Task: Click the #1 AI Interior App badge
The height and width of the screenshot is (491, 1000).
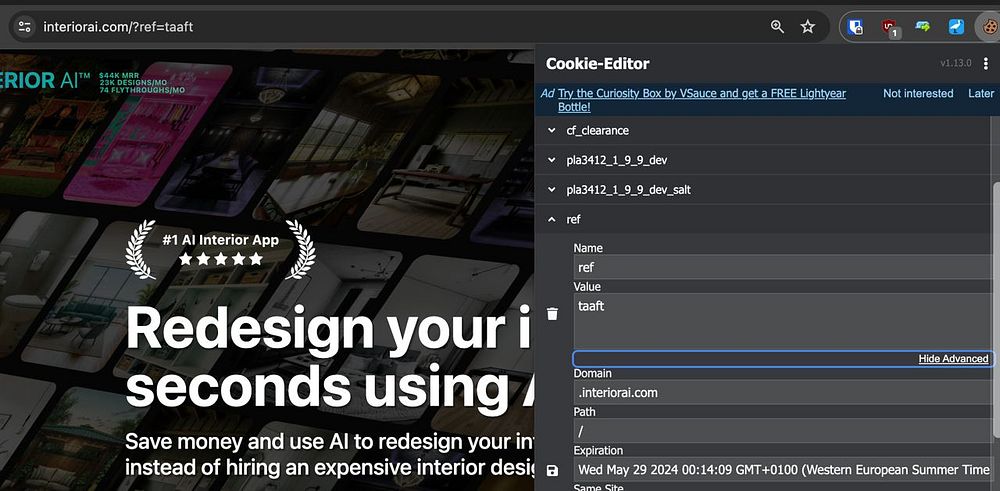Action: pyautogui.click(x=220, y=249)
